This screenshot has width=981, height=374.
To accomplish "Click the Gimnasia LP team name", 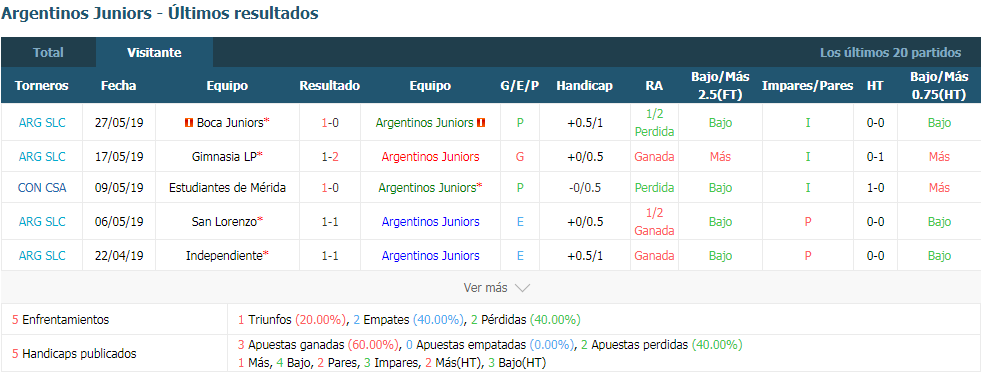I will pos(225,157).
